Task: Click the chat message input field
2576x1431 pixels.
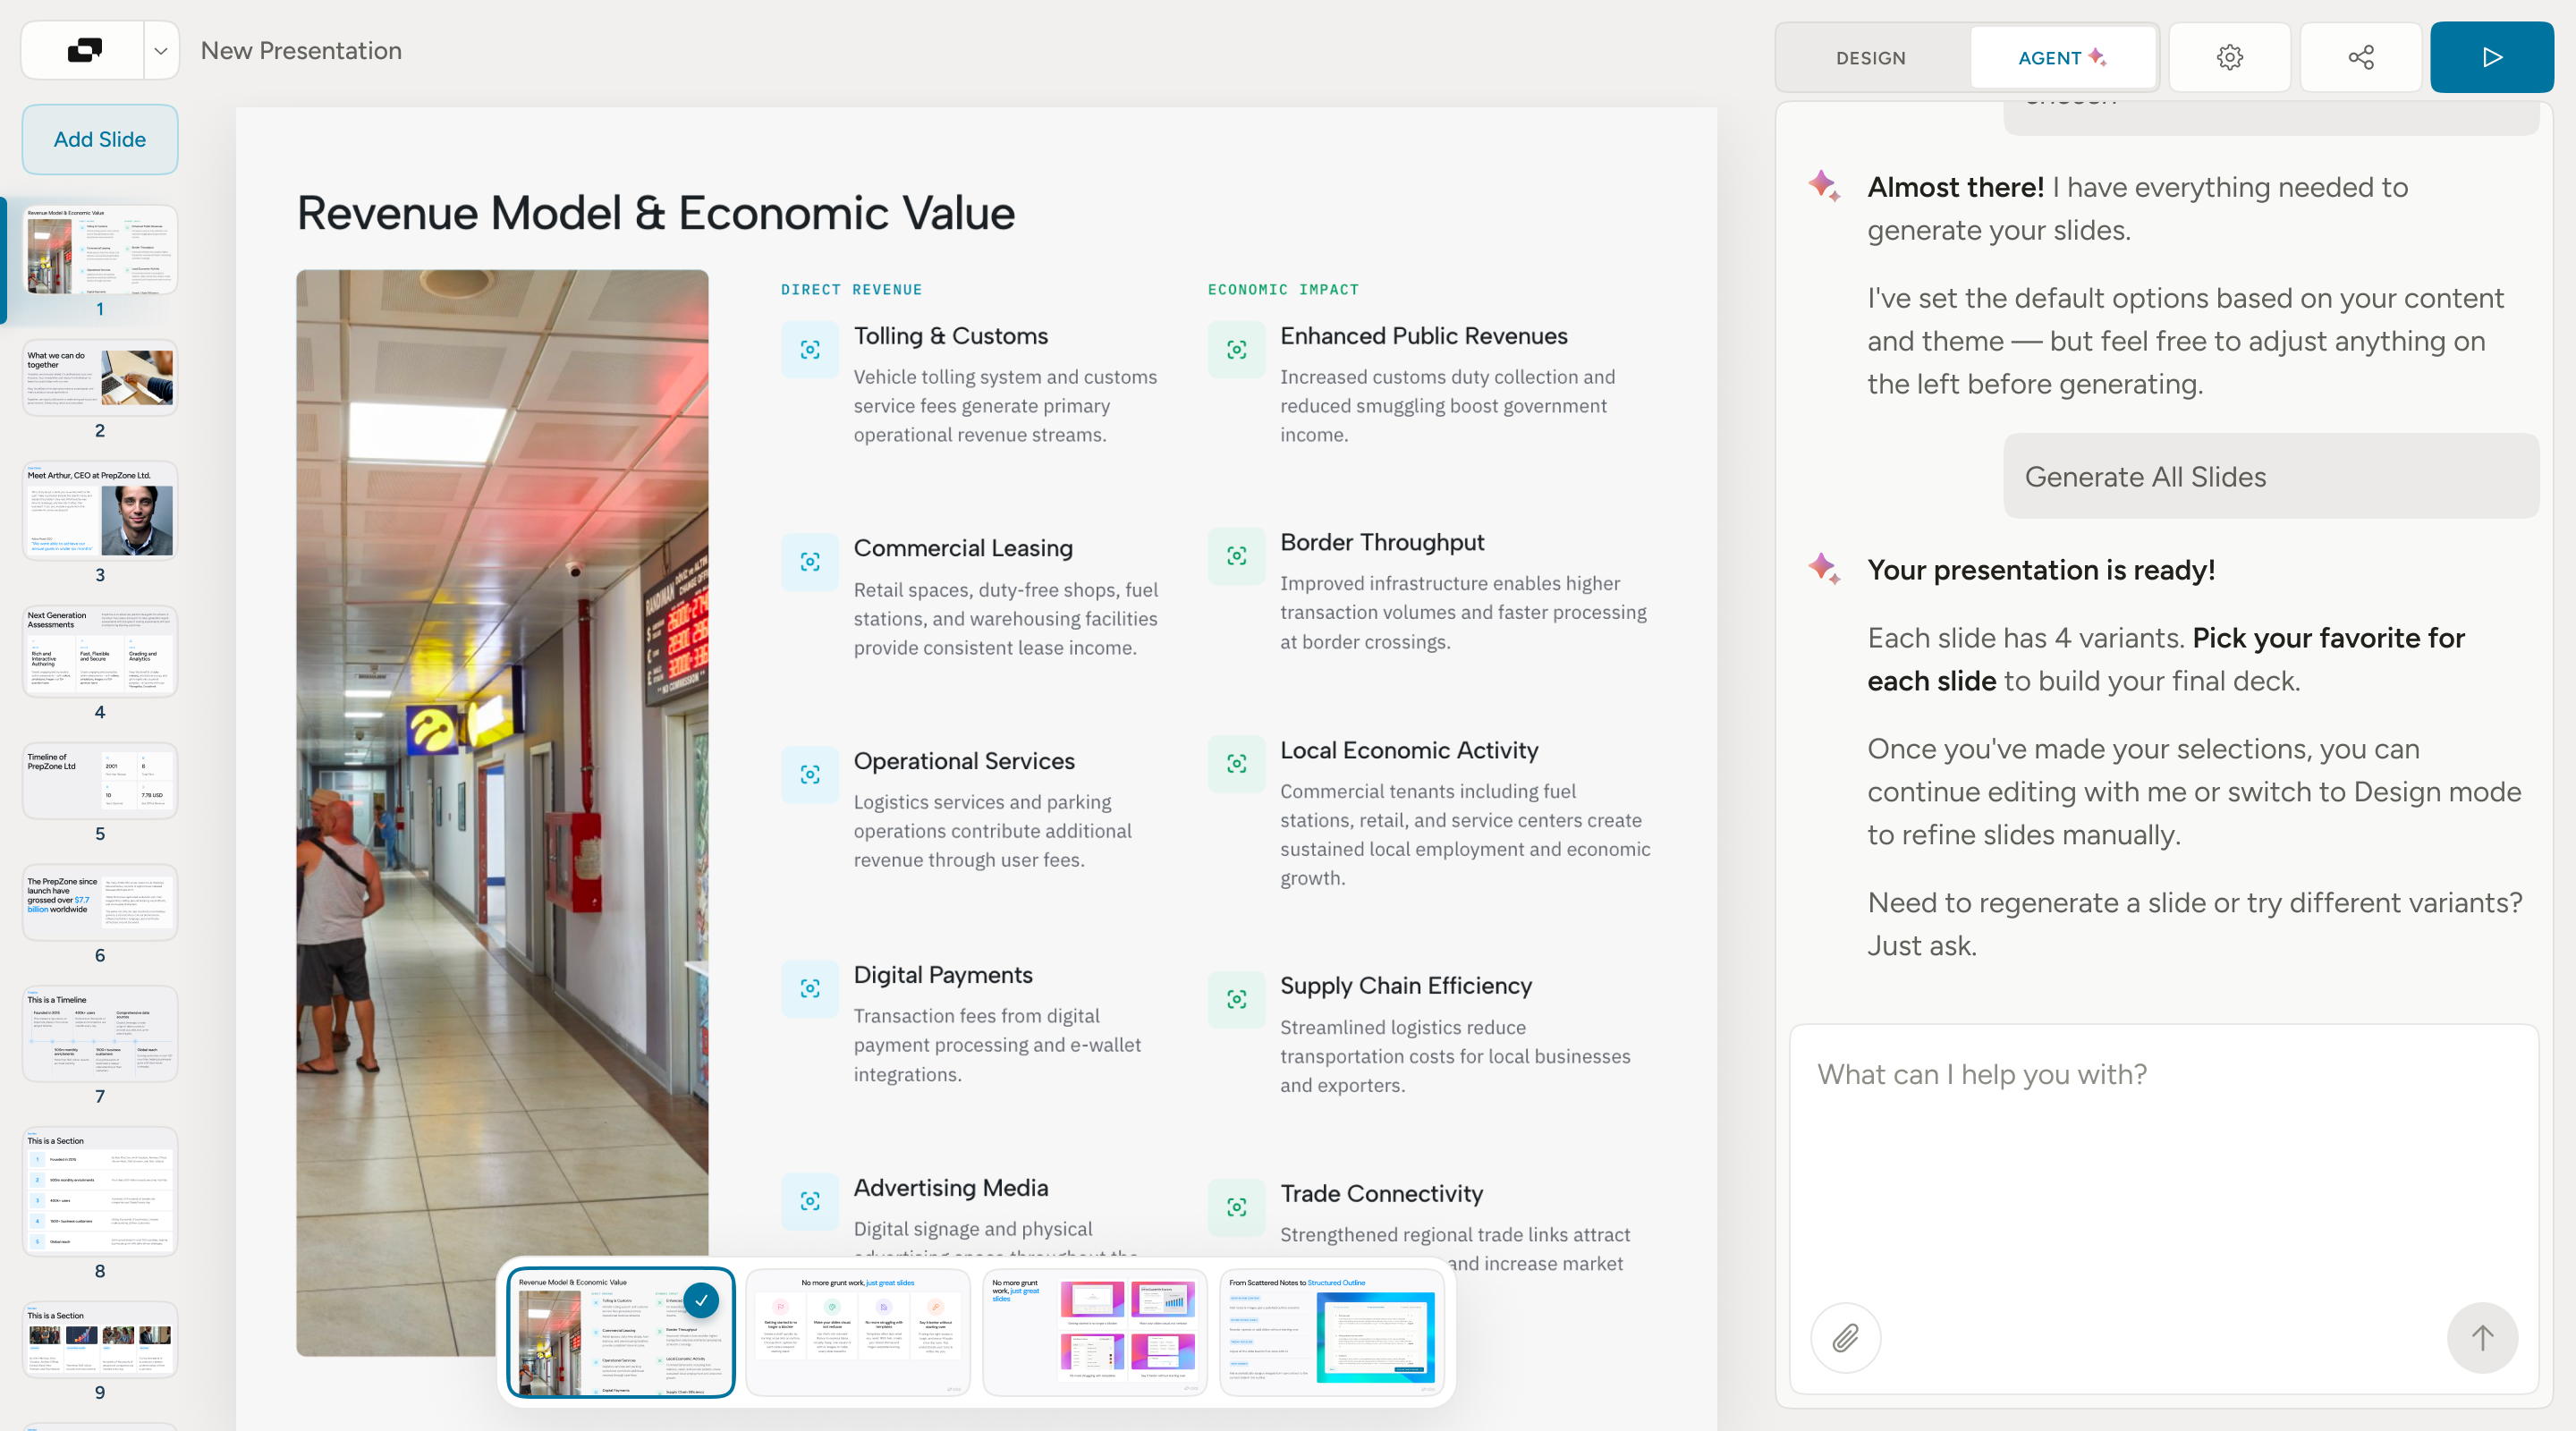Action: click(2163, 1160)
